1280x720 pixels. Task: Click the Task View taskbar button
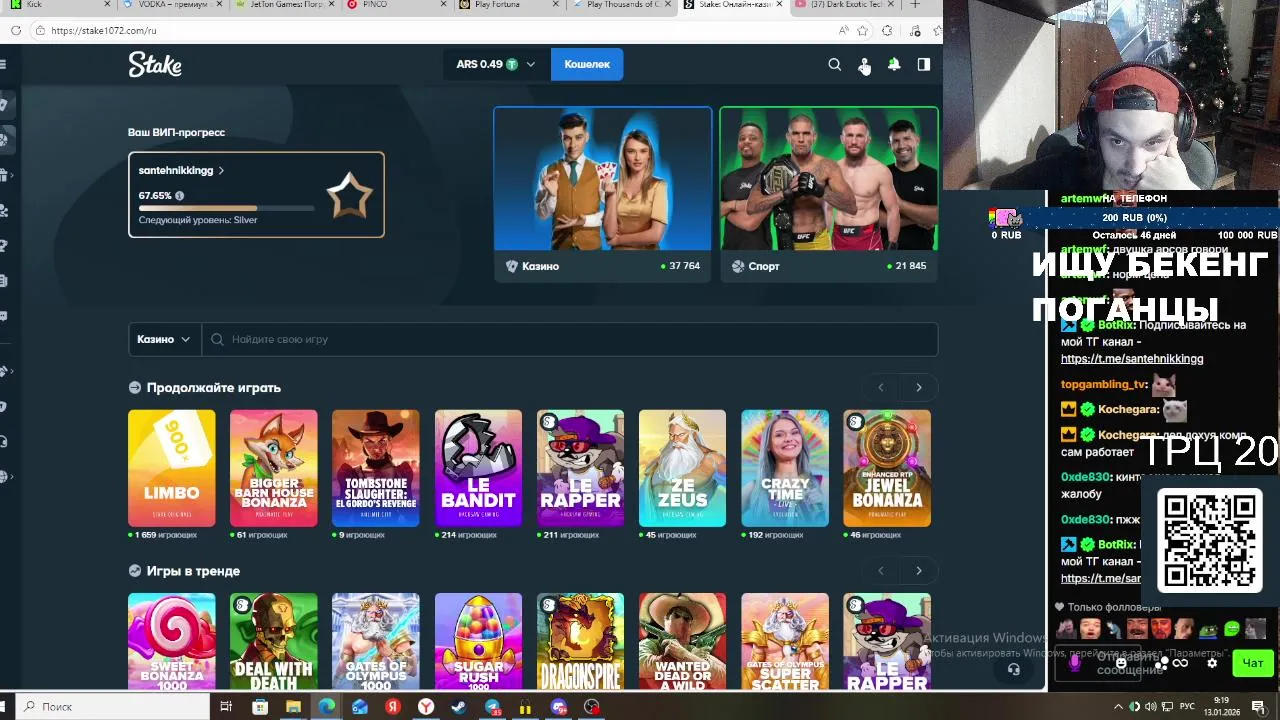[226, 707]
